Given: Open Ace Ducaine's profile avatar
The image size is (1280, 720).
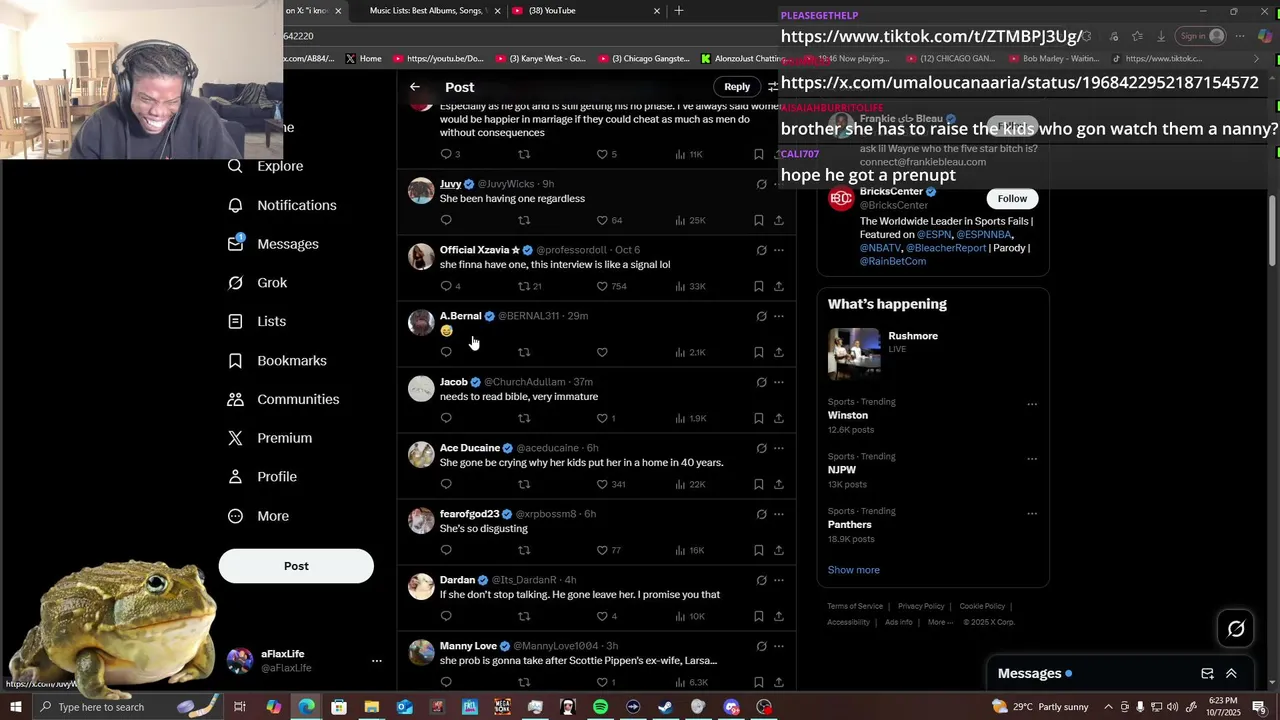Looking at the screenshot, I should [421, 455].
